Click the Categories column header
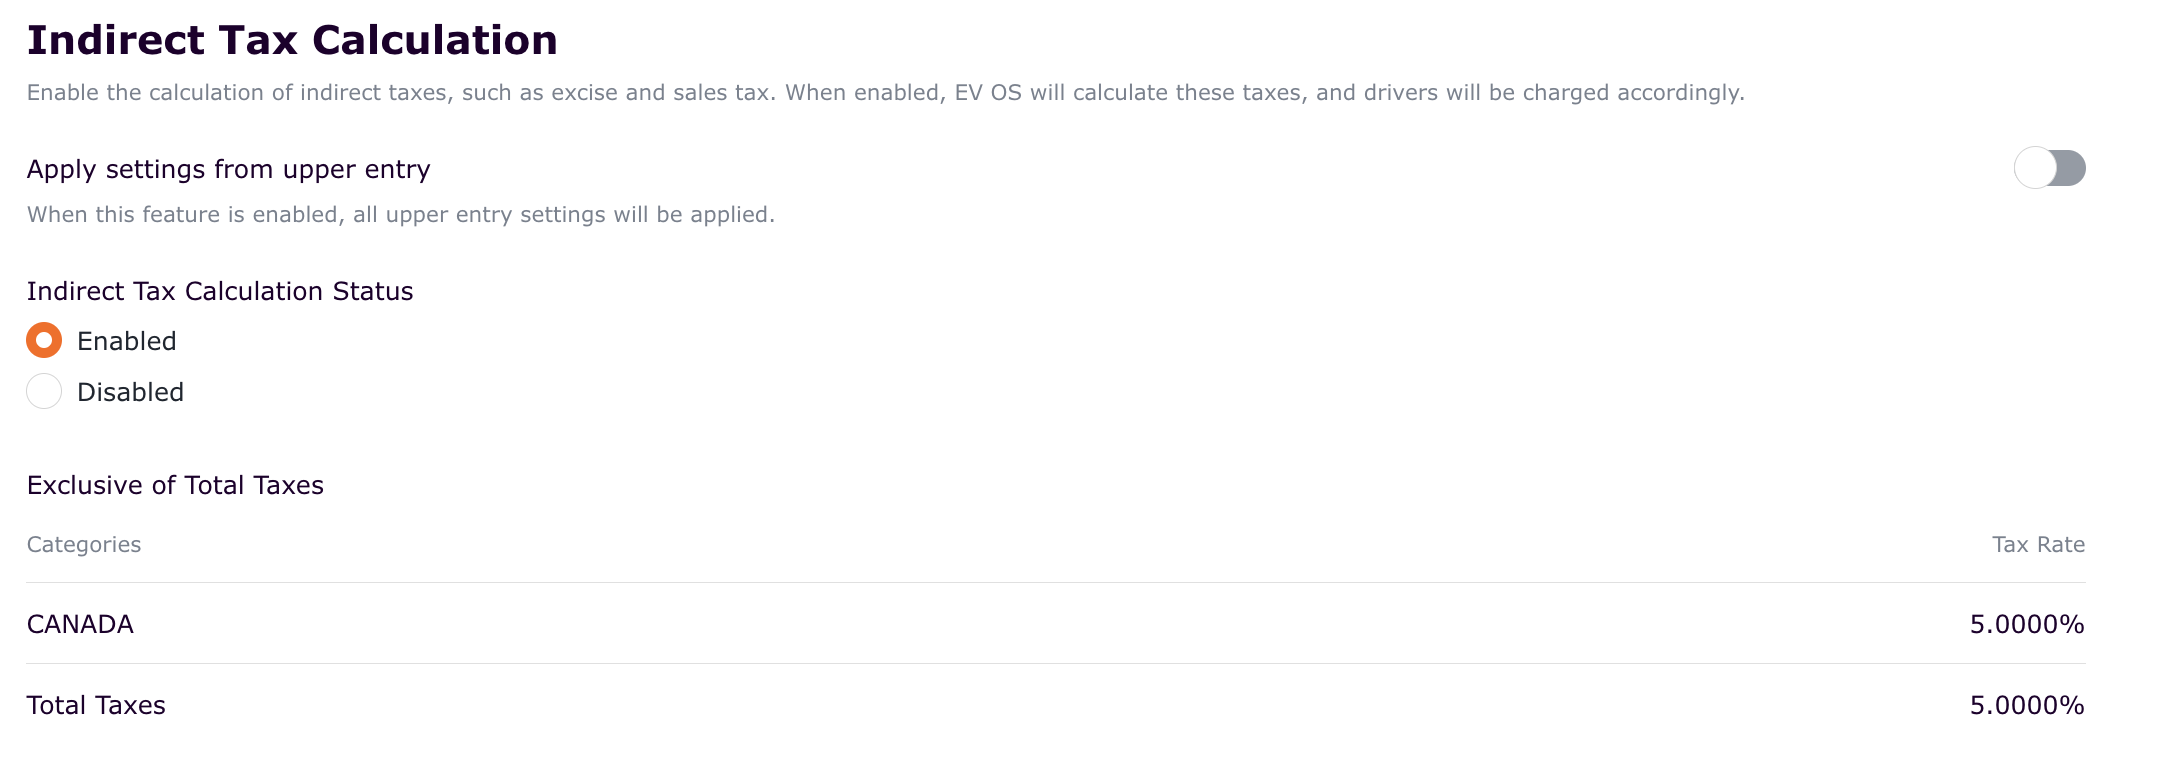2160x766 pixels. coord(84,545)
